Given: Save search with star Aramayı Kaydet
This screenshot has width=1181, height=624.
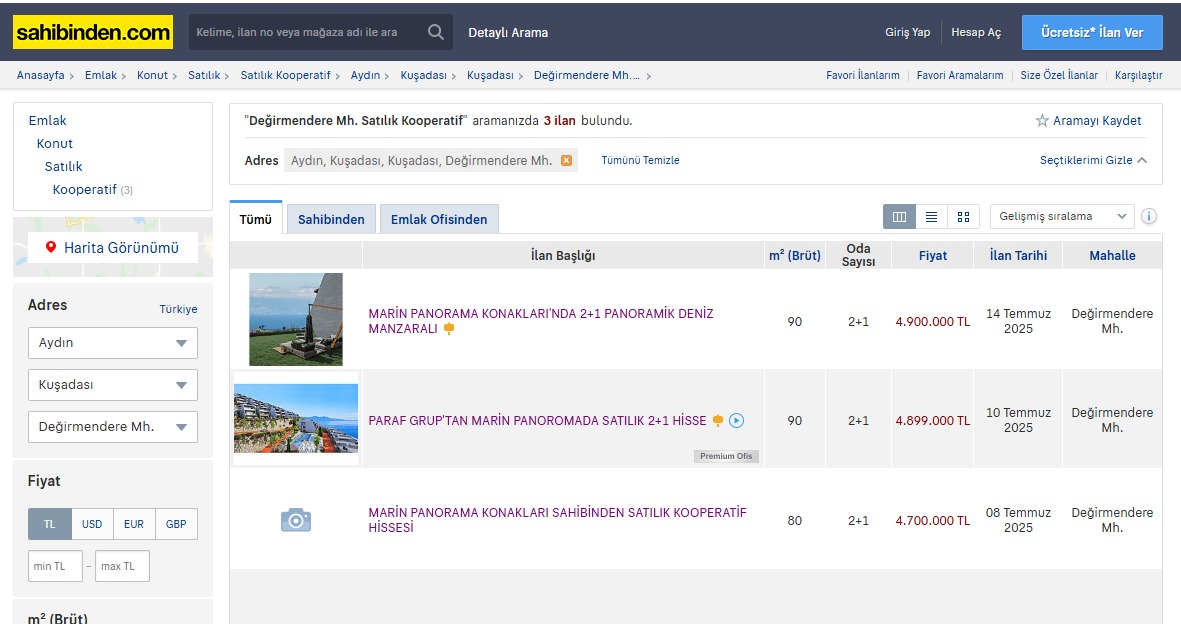Looking at the screenshot, I should 1088,120.
